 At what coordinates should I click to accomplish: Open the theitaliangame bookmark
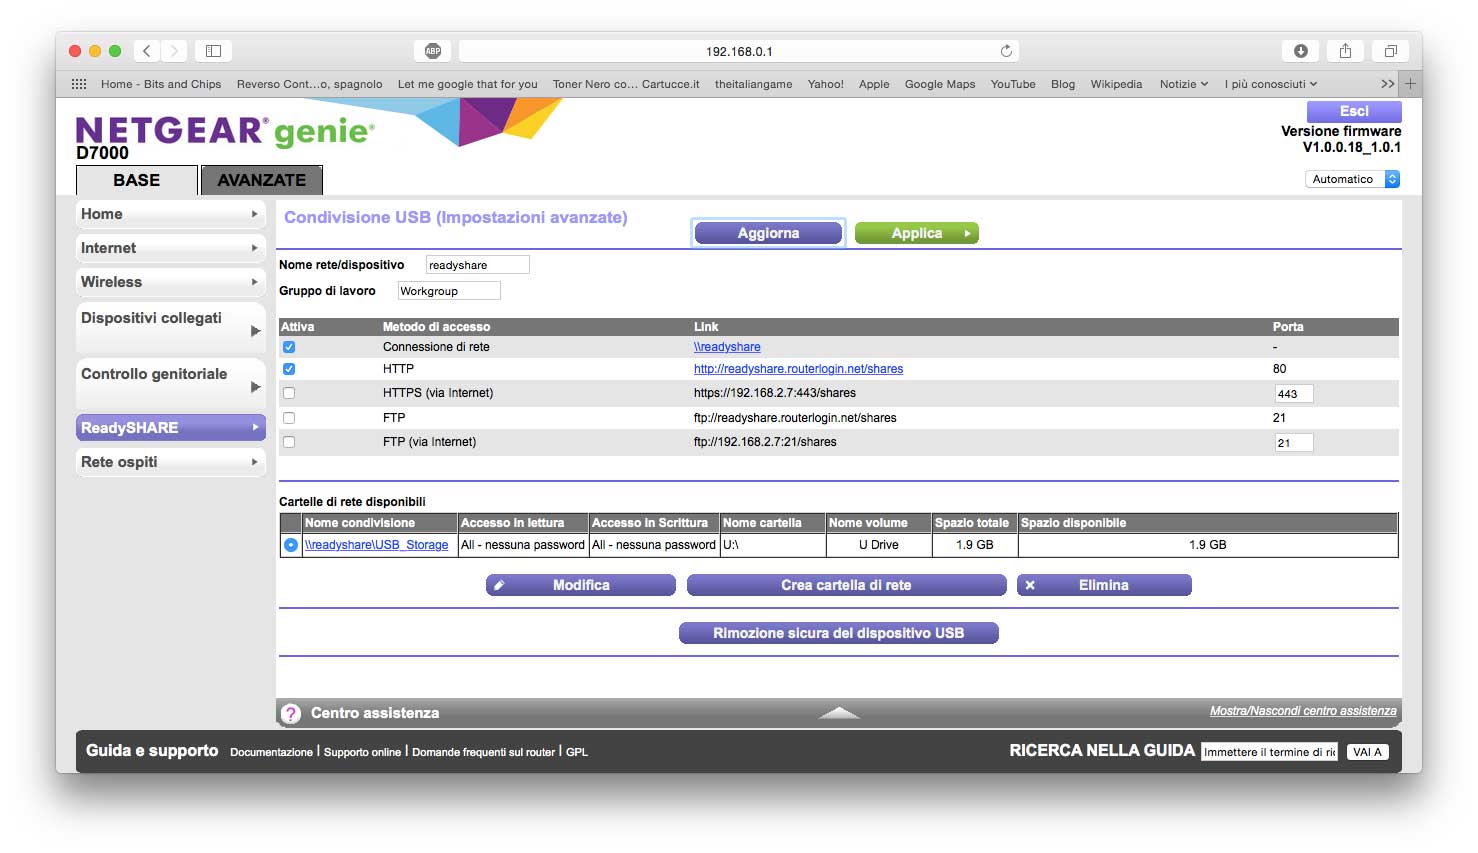coord(753,84)
